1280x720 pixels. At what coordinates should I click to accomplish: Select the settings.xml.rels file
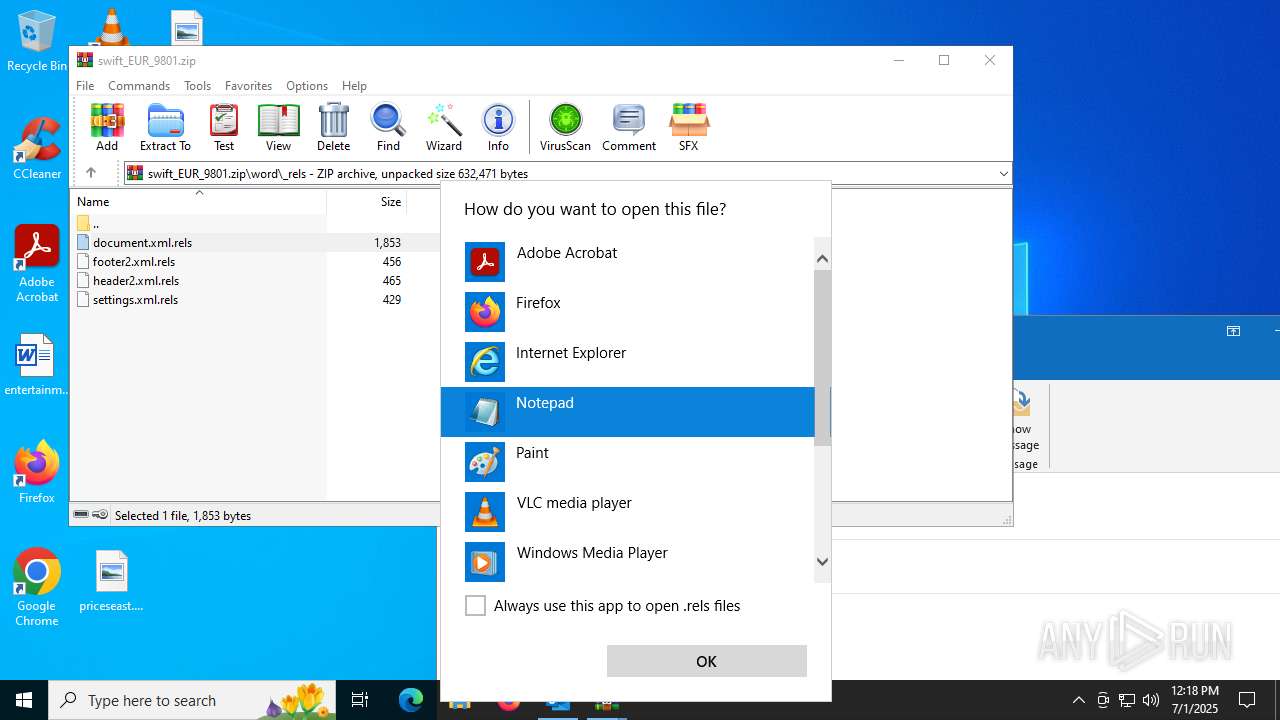(135, 299)
